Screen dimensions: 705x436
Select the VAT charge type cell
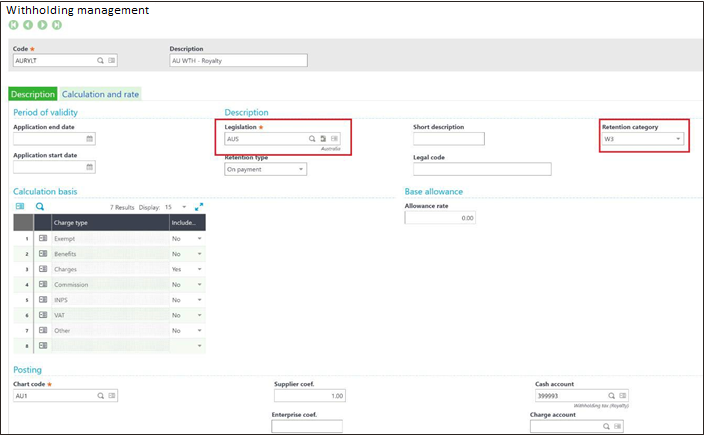[110, 315]
